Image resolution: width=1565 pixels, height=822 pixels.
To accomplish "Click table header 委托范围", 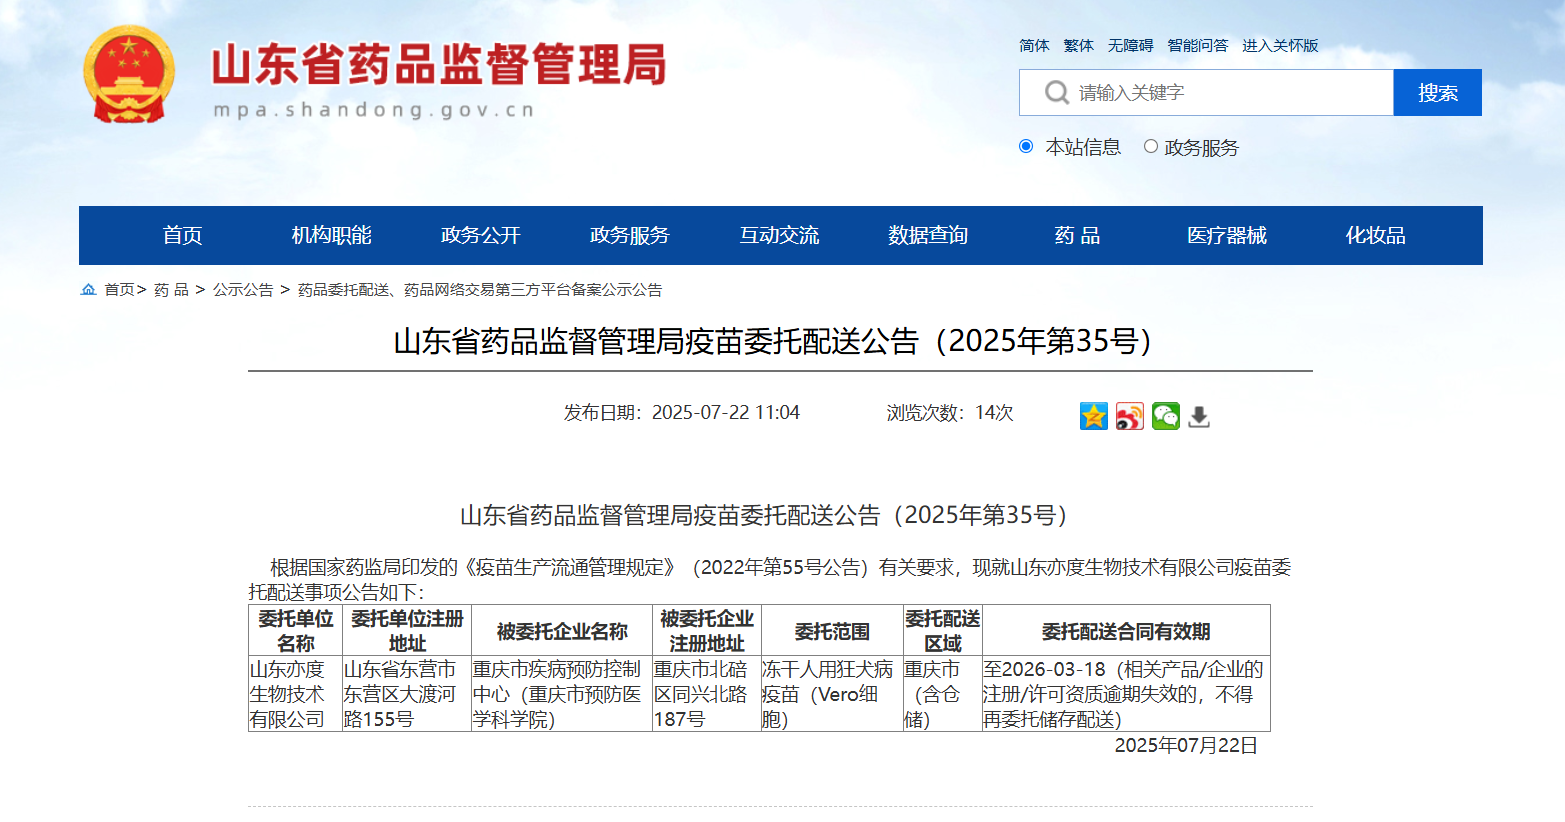I will coord(832,632).
